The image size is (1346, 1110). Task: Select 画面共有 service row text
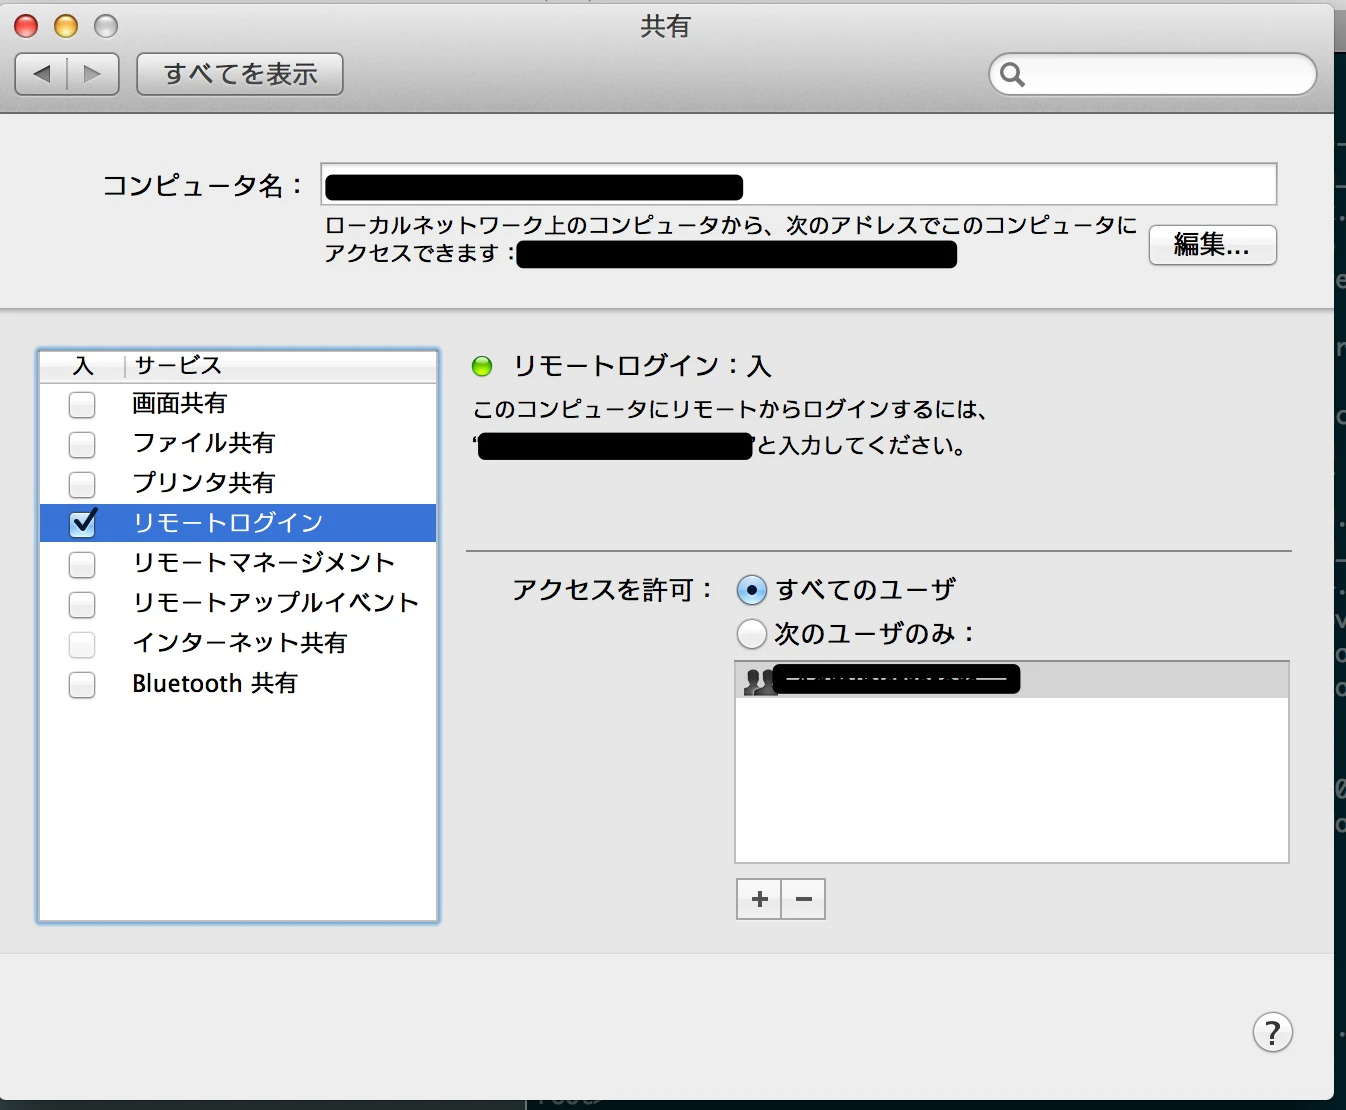180,403
